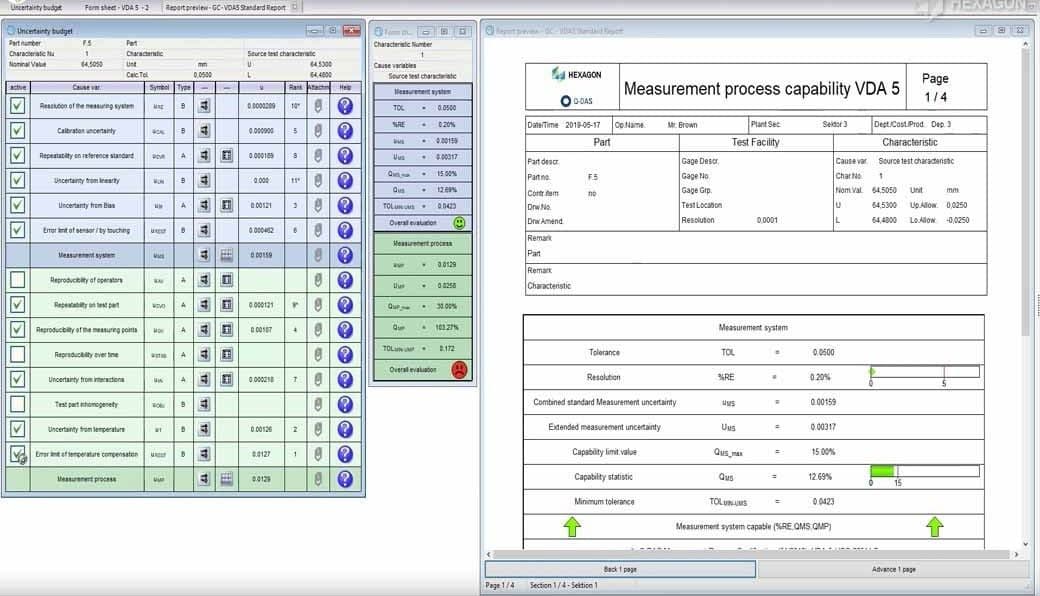The image size is (1040, 596).
Task: Enable the Reproducibility of operators cause variable
Action: [17, 281]
